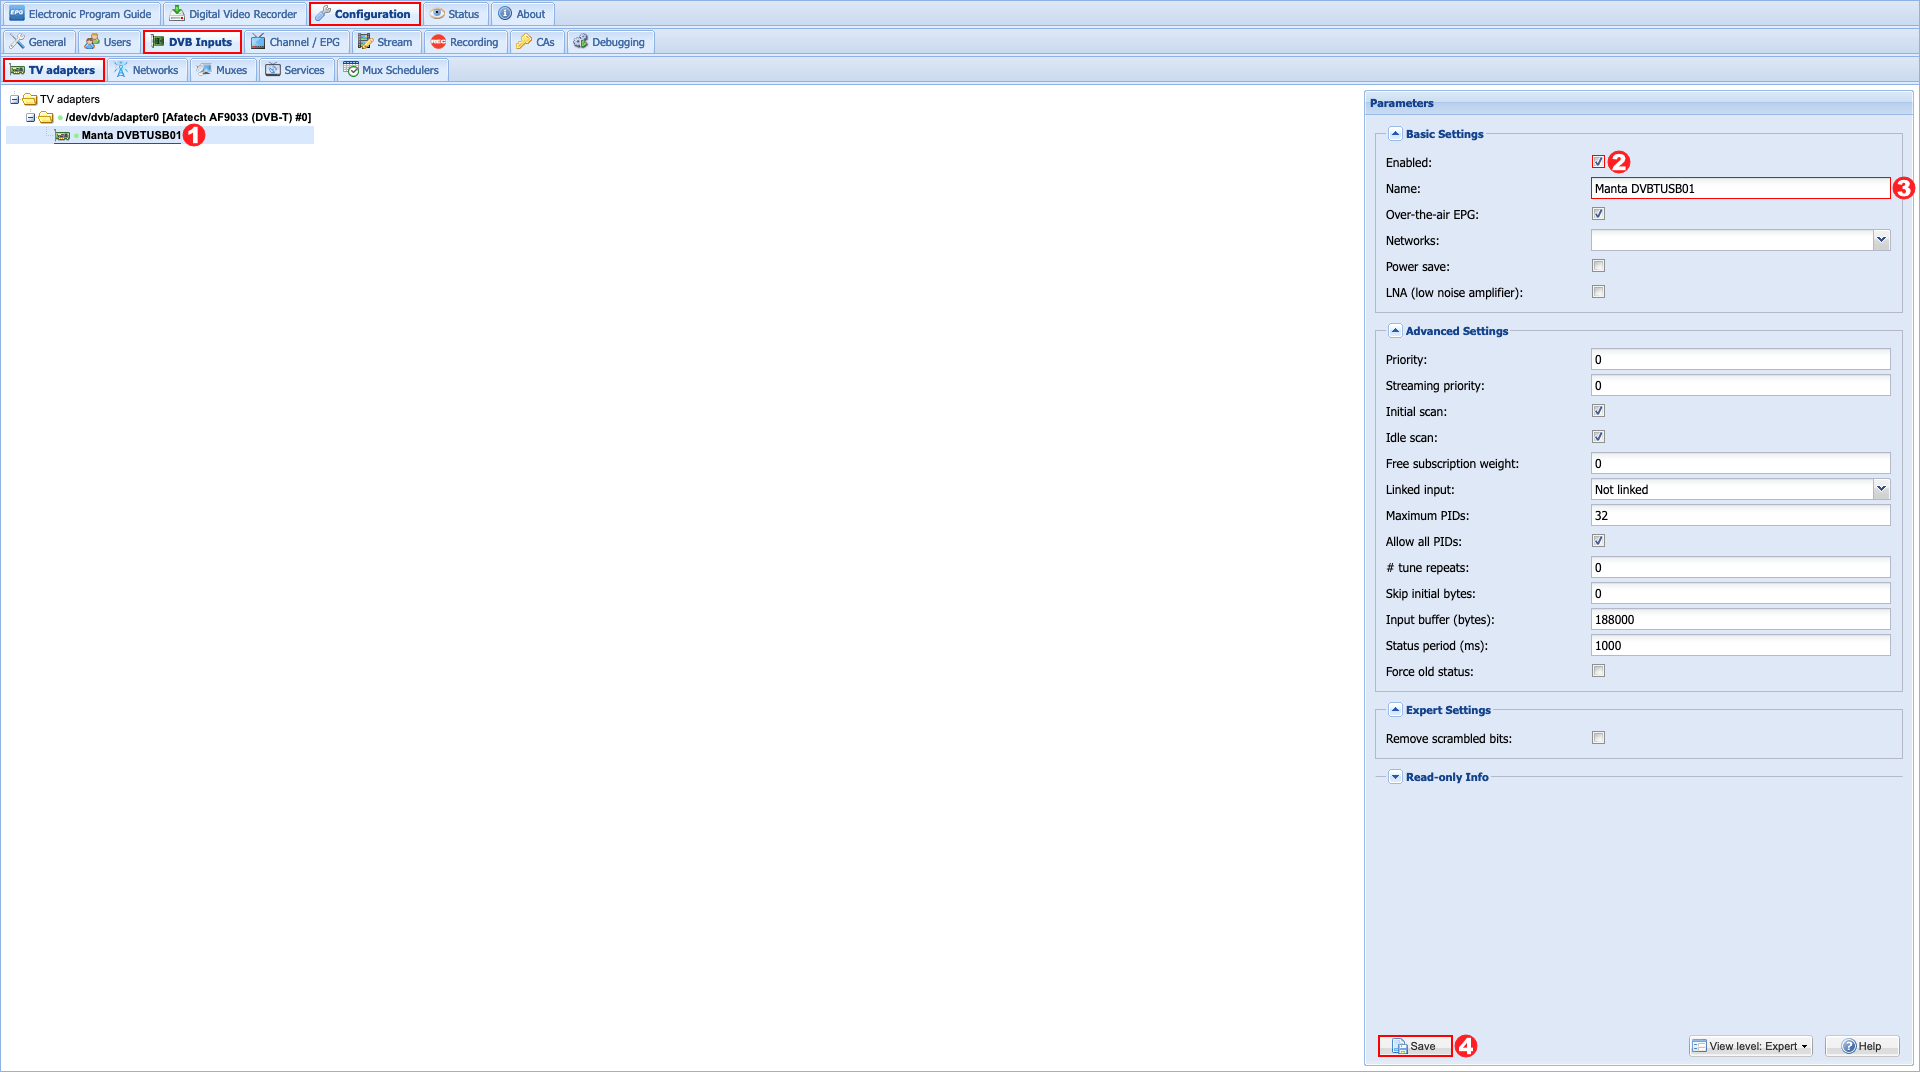Check the Remove scrambled bits option
This screenshot has width=1920, height=1072.
pos(1598,738)
